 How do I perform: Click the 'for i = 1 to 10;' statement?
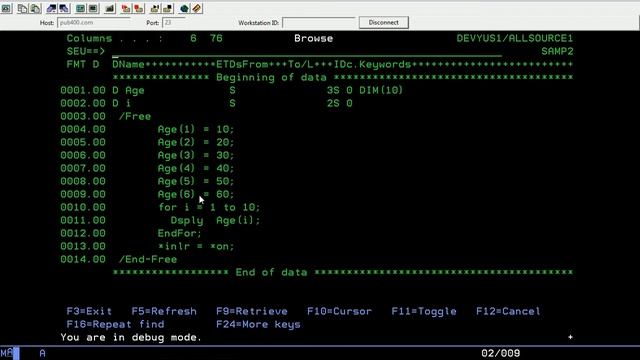(x=209, y=208)
